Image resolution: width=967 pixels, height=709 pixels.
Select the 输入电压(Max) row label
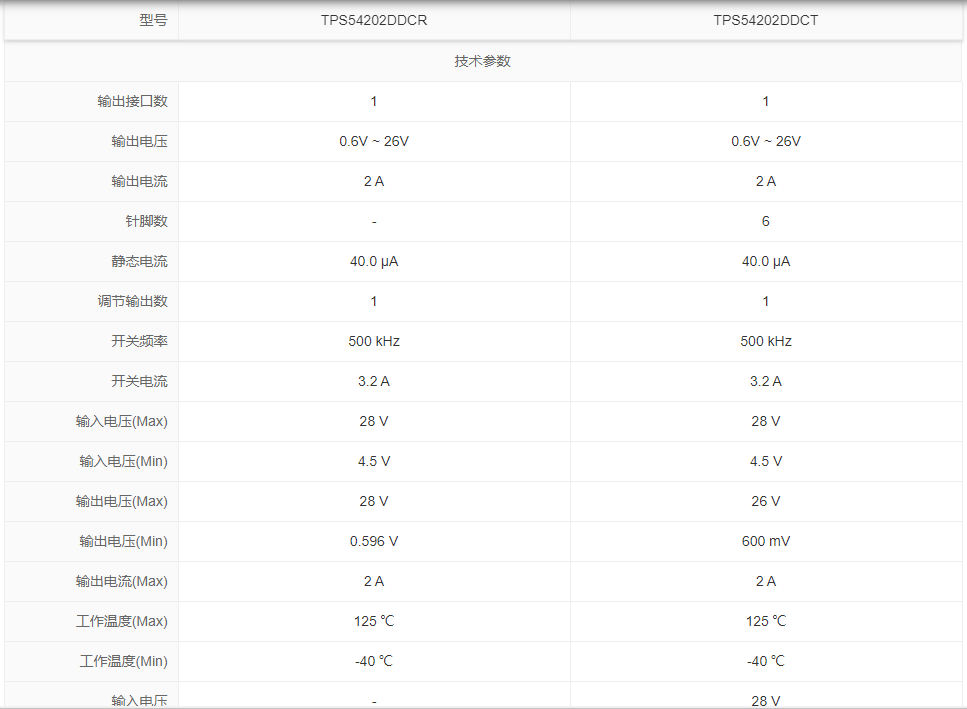pos(121,421)
